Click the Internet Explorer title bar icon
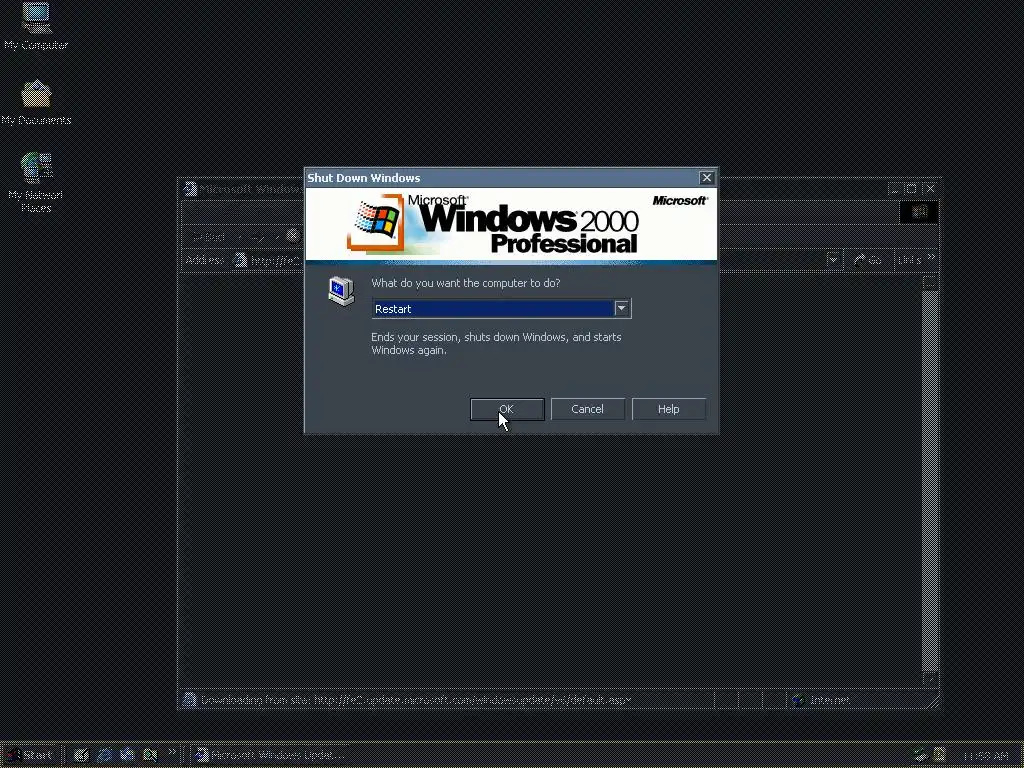Screen dimensions: 1024x768 [x=190, y=189]
